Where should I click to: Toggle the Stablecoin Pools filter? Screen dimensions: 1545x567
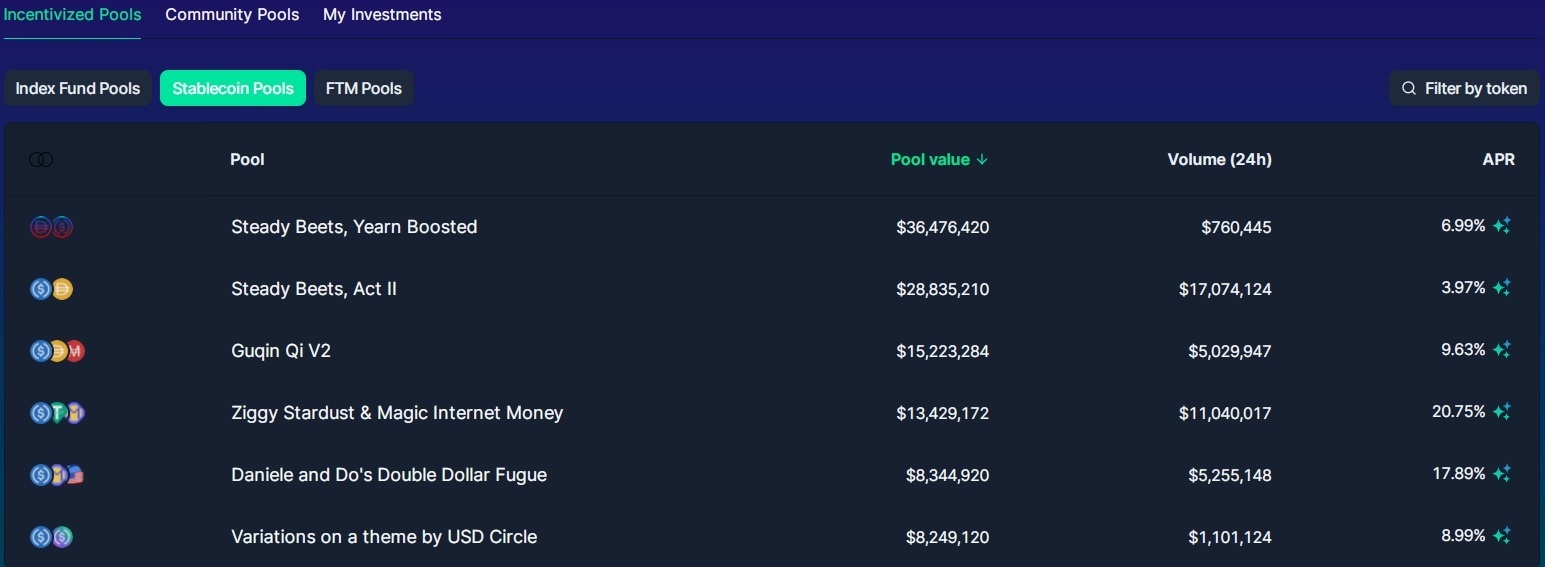tap(233, 88)
